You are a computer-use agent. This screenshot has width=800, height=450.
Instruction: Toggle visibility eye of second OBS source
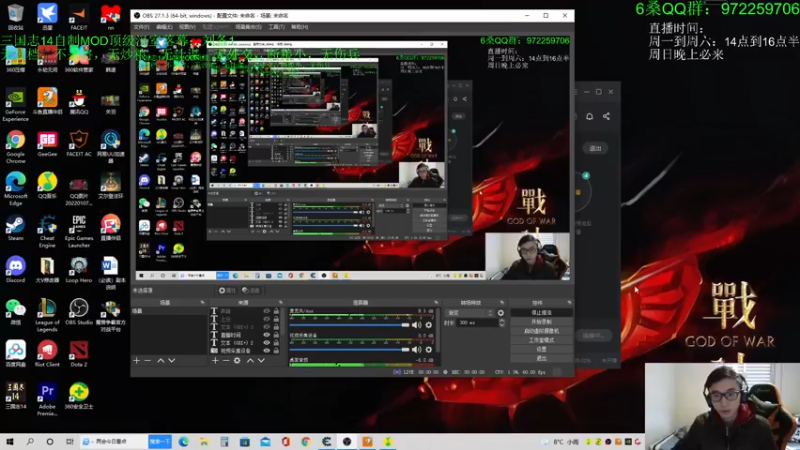tap(266, 319)
